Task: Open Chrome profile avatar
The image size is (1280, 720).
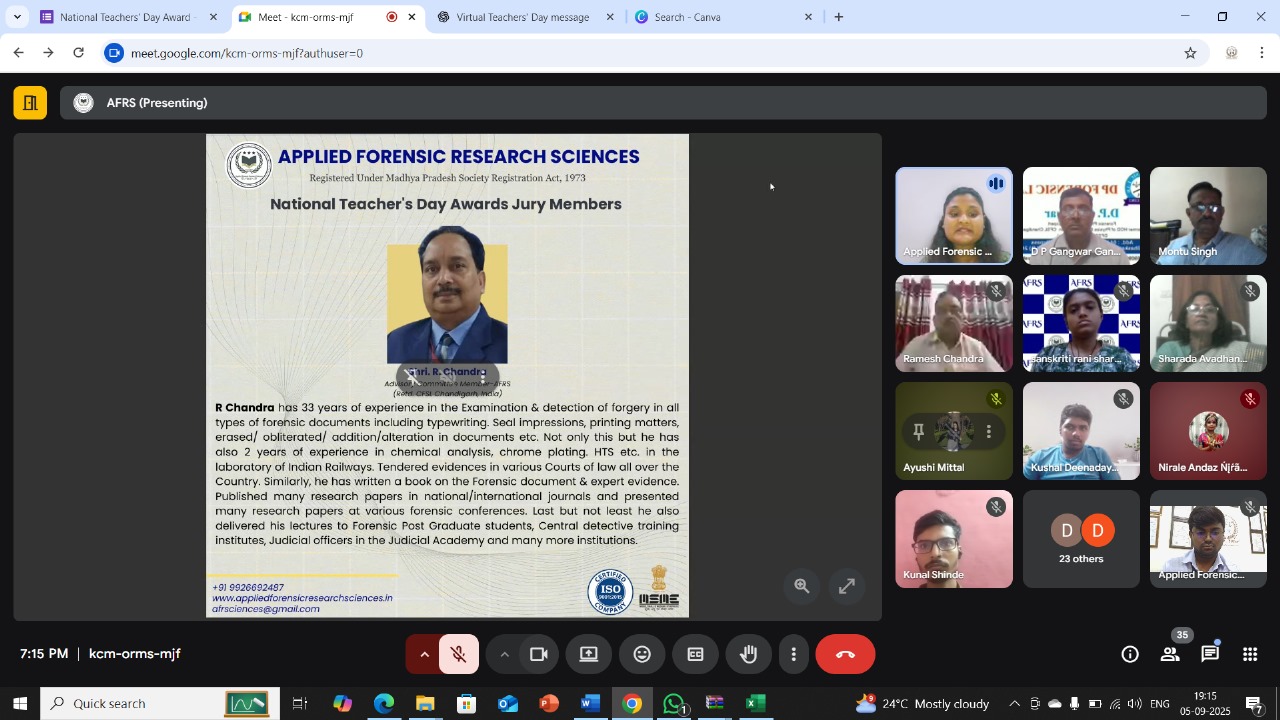Action: [x=1232, y=53]
